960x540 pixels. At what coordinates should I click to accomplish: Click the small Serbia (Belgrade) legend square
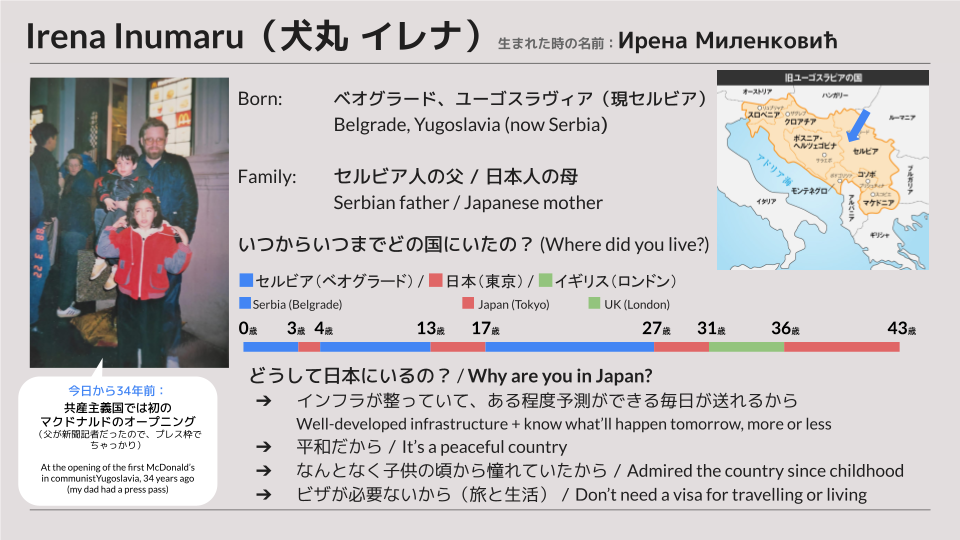tap(245, 303)
